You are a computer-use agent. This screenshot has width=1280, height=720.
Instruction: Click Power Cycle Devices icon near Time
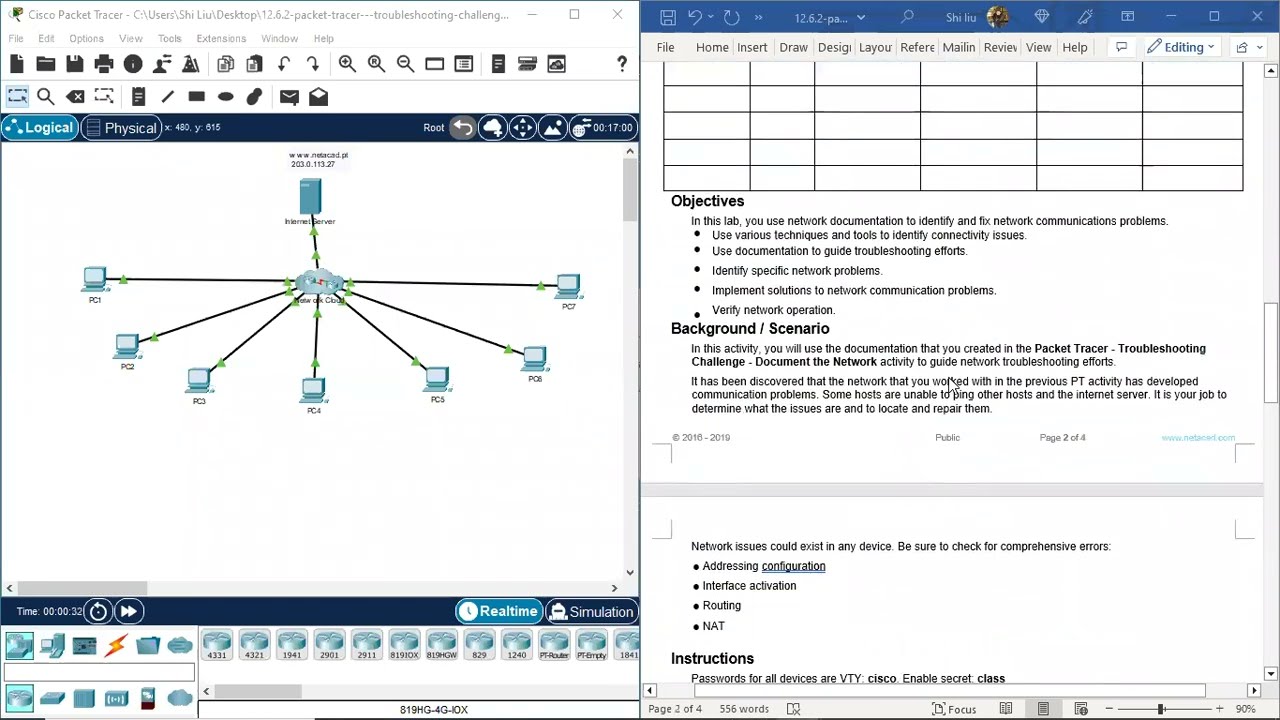click(98, 611)
